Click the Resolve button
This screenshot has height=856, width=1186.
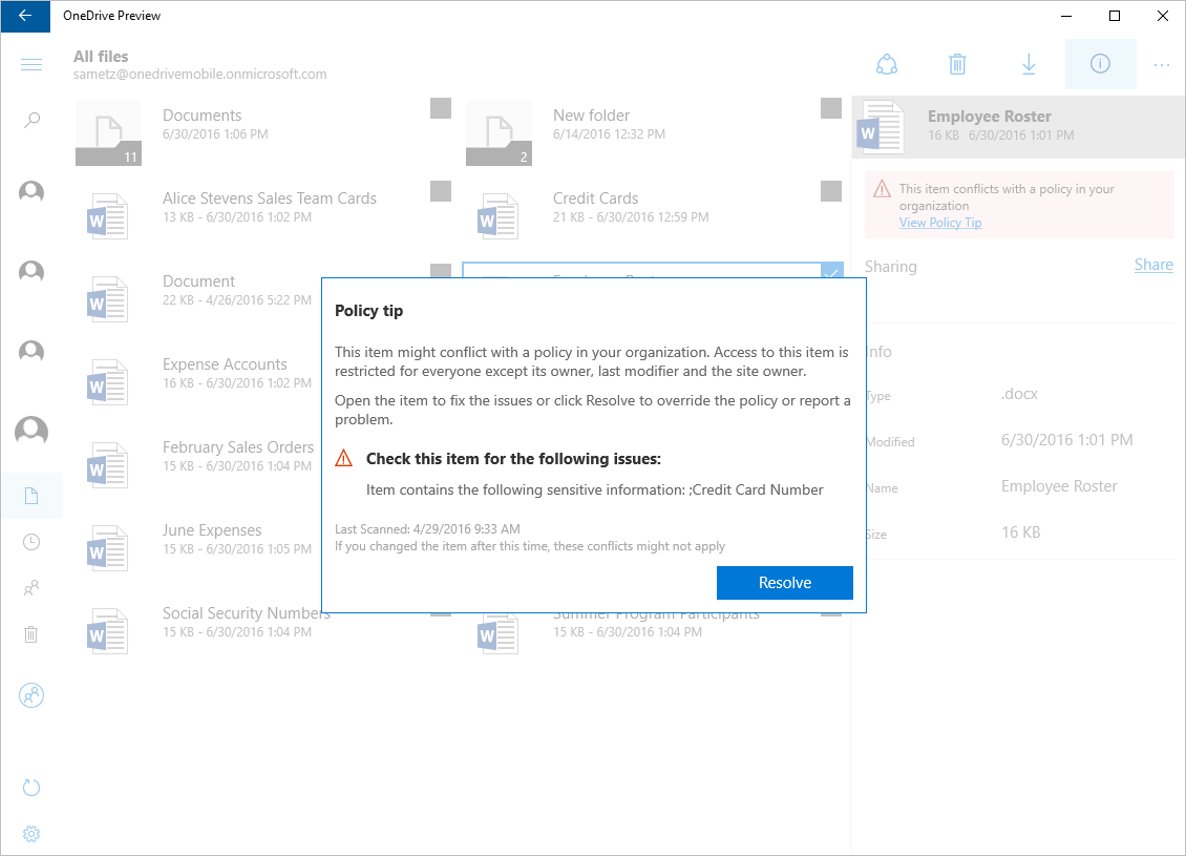[x=784, y=582]
